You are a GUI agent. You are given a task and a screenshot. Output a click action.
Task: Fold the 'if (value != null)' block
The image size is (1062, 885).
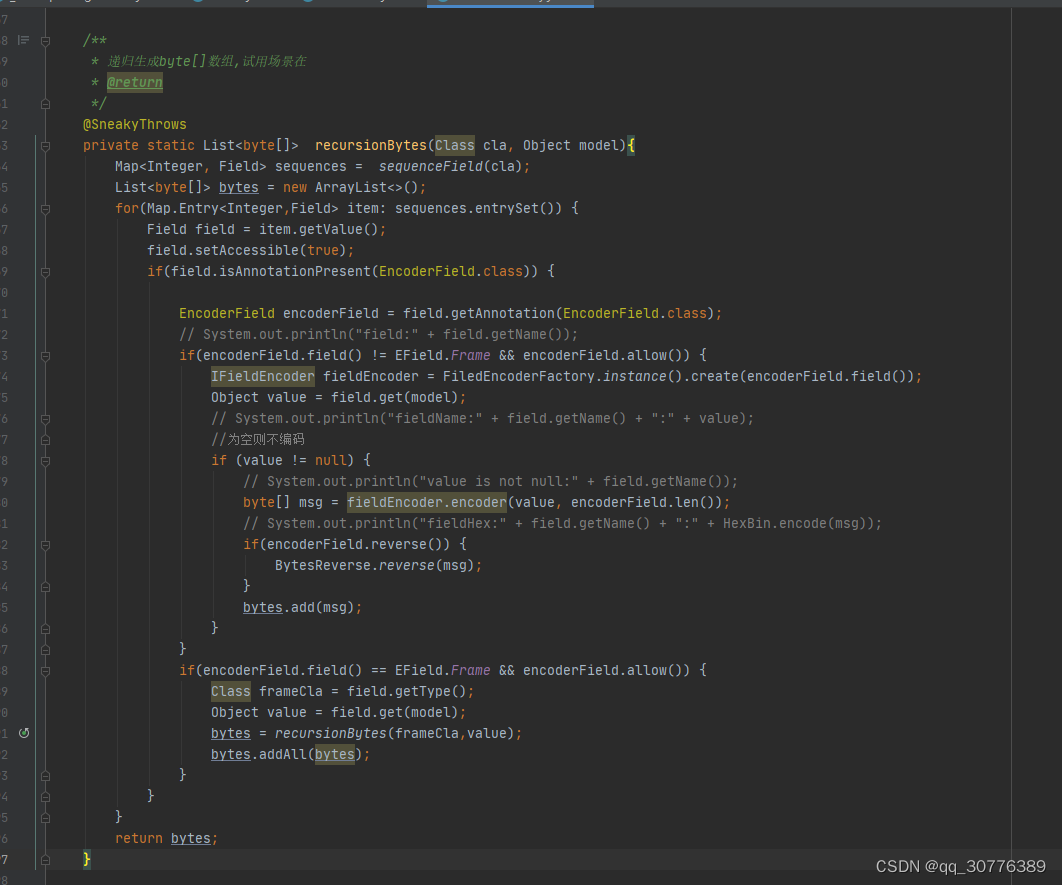pos(45,461)
